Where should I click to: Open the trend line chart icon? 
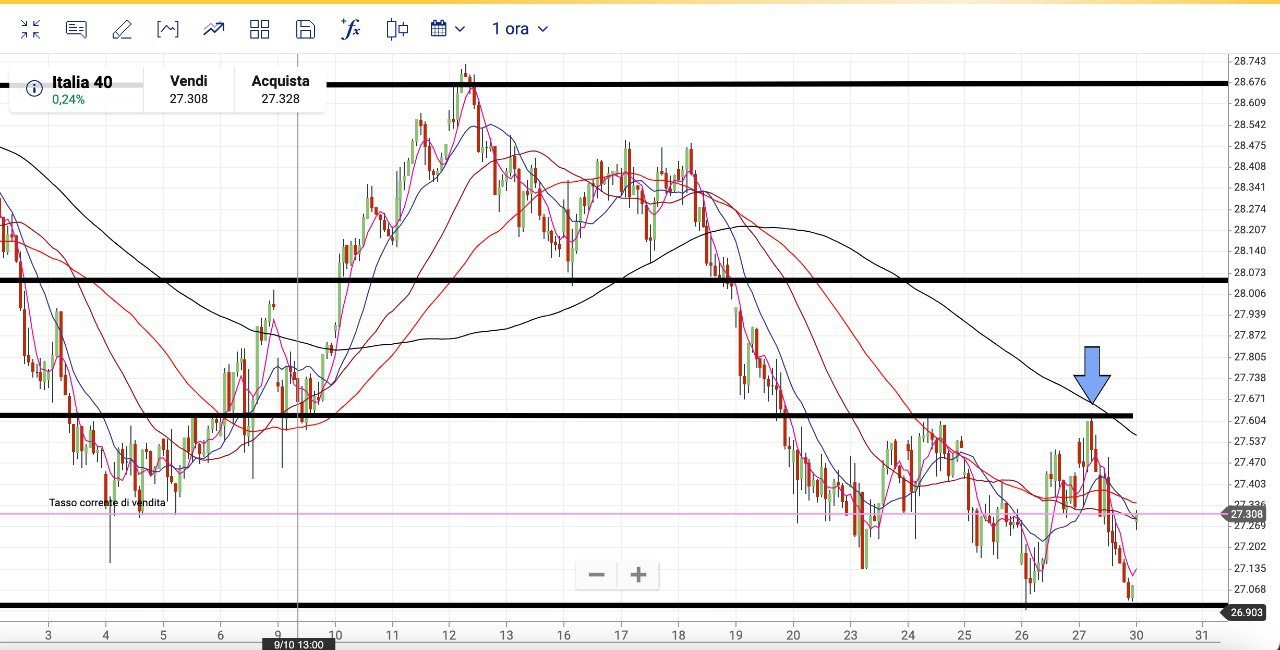pos(214,29)
